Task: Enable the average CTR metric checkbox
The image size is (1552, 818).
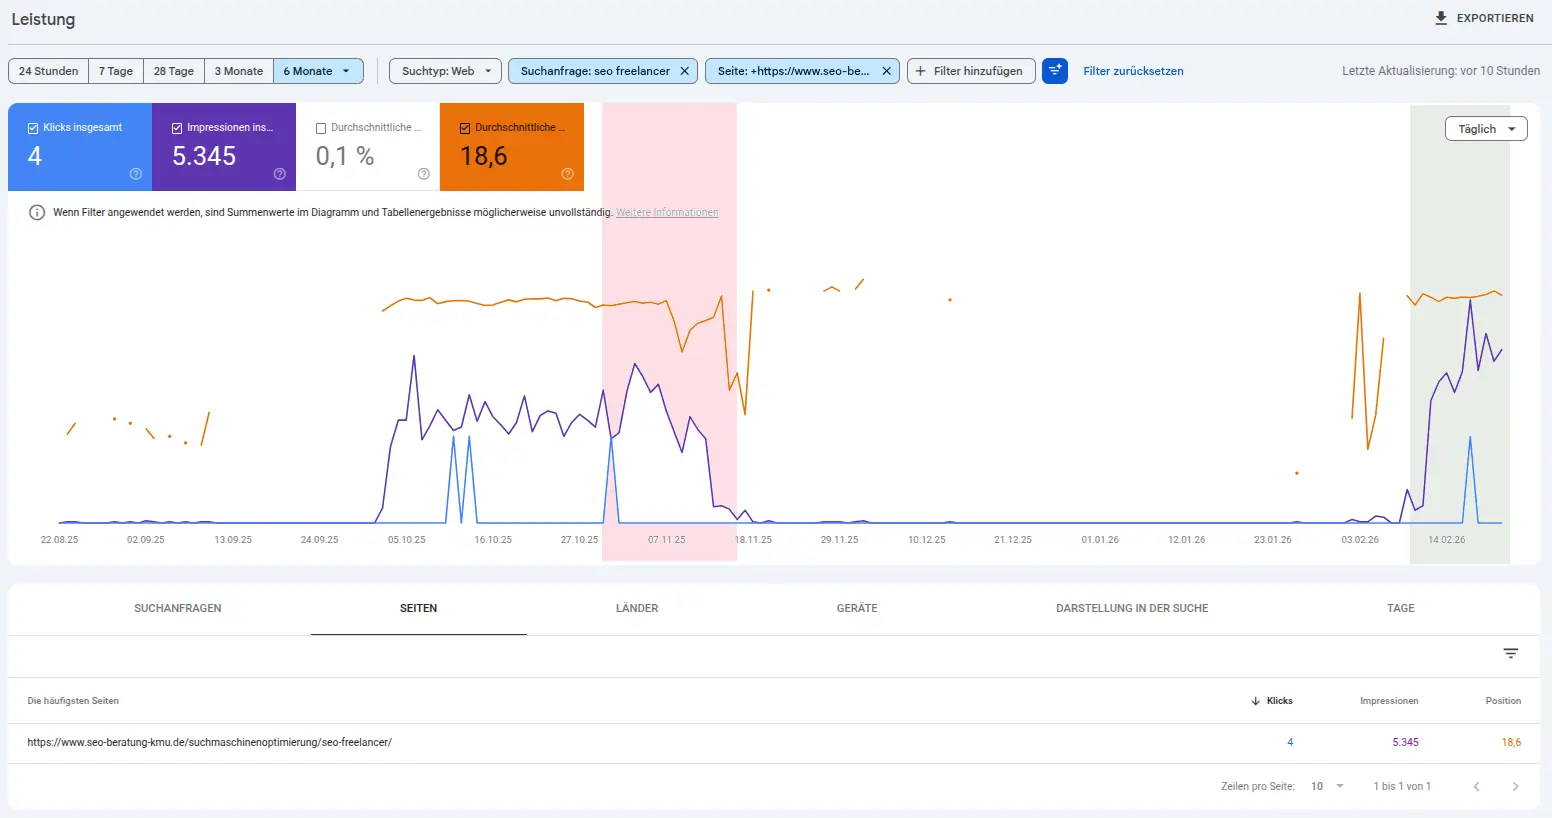Action: [321, 128]
